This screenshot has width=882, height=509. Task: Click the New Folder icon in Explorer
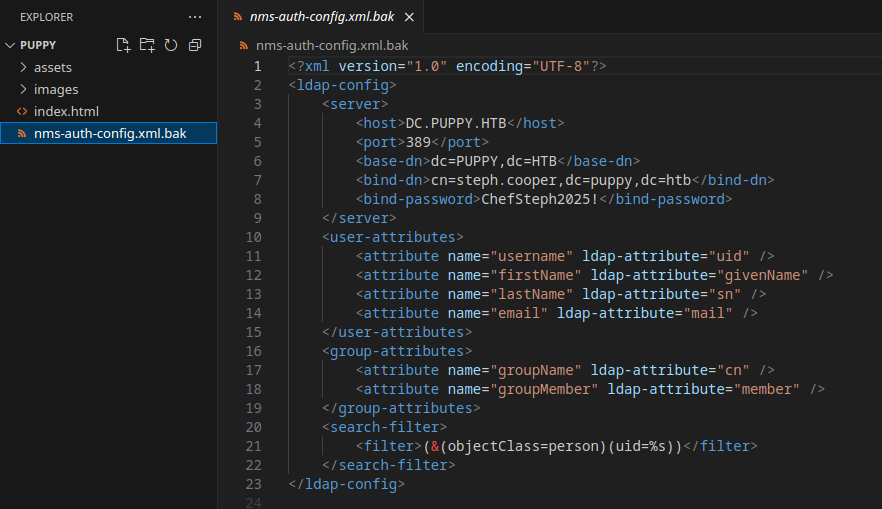(x=147, y=45)
